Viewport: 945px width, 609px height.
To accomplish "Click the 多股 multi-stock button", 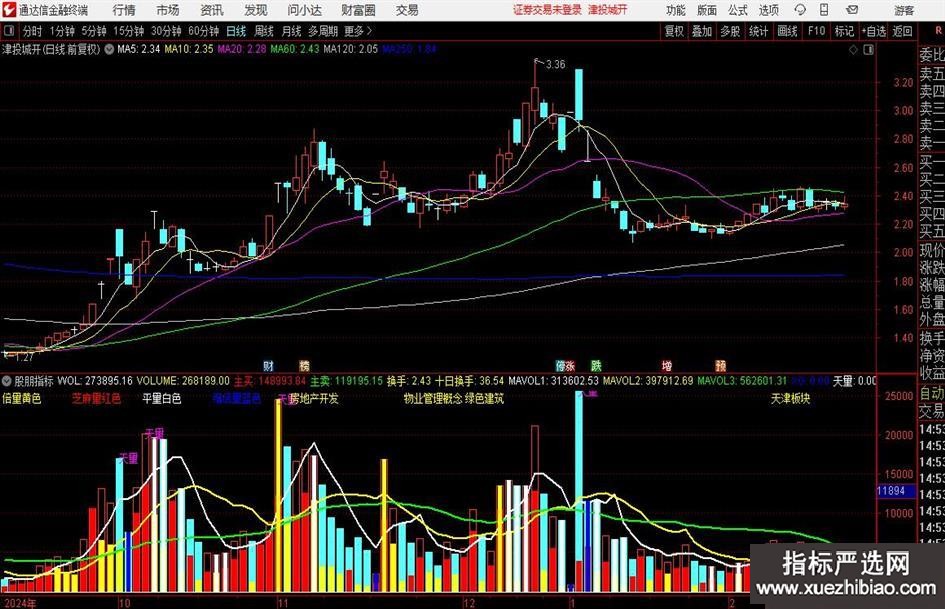I will (x=730, y=31).
